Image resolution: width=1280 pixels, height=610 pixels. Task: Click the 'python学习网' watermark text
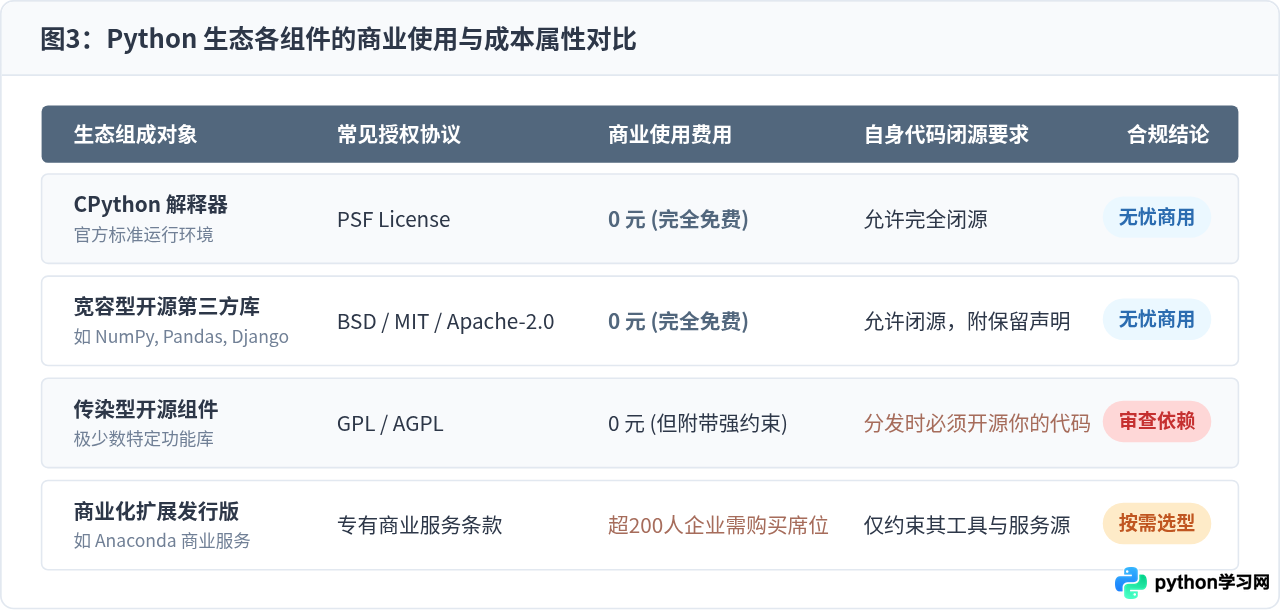pyautogui.click(x=1211, y=583)
